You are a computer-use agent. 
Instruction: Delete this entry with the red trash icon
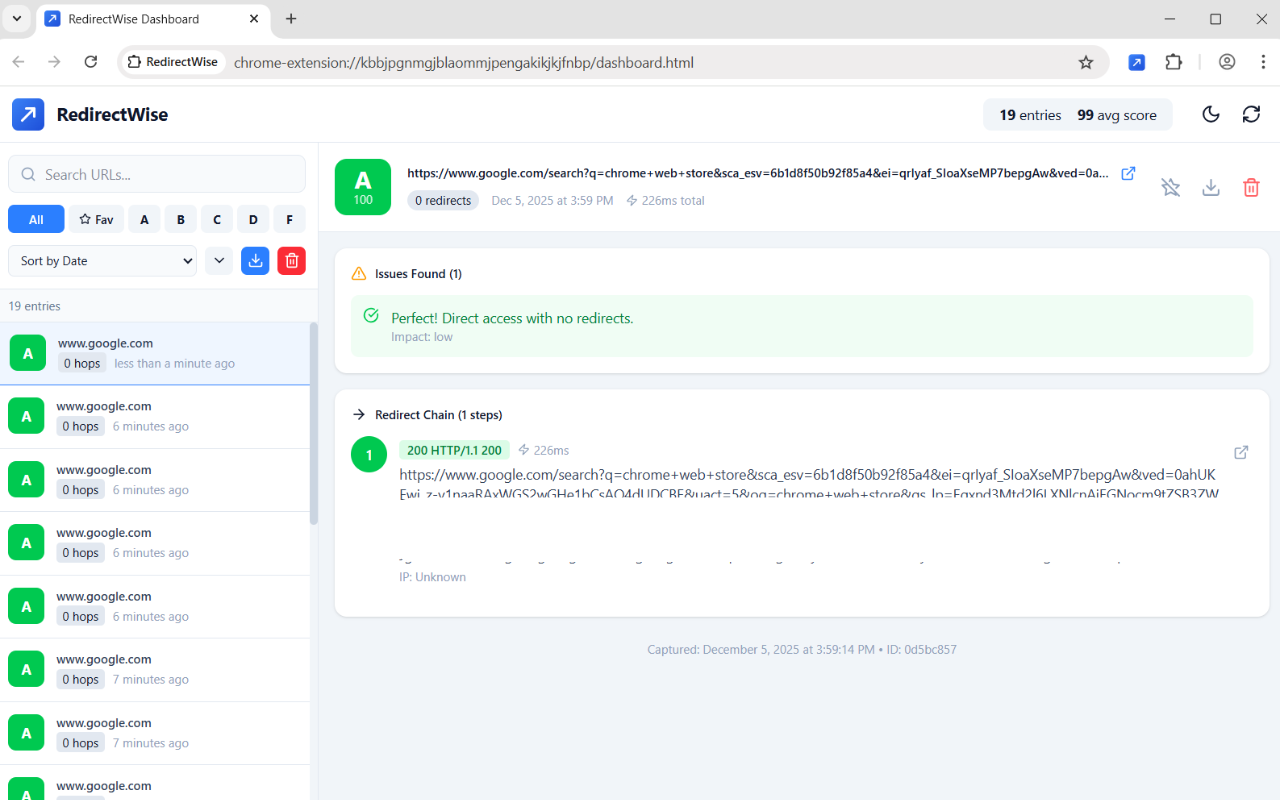[1251, 187]
